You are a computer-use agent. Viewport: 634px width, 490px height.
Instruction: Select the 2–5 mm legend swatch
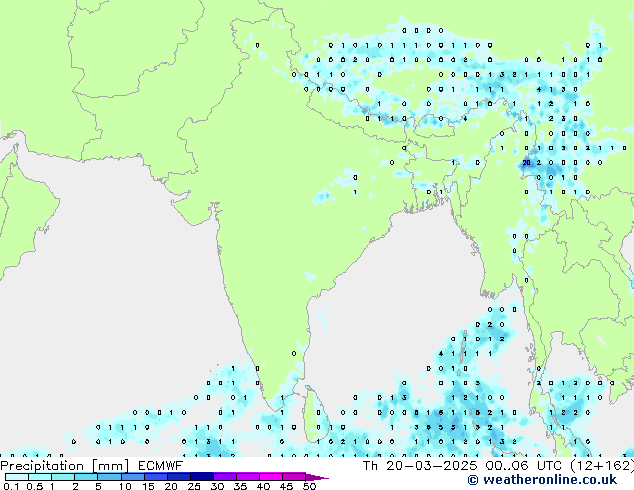(86, 477)
